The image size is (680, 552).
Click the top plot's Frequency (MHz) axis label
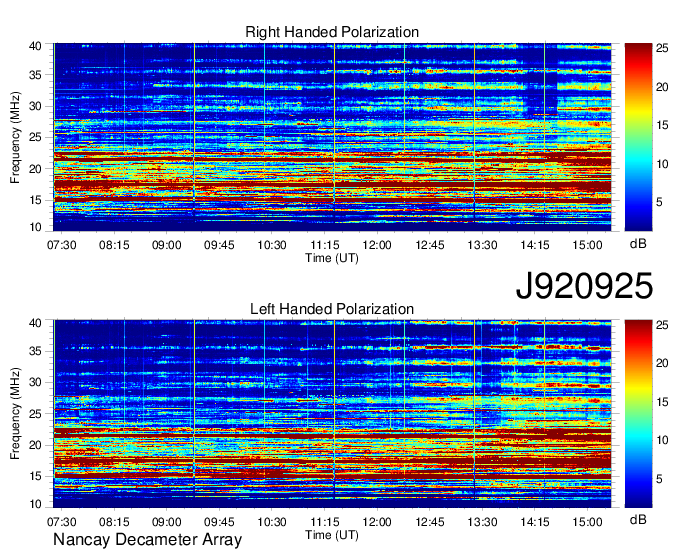[x=15, y=137]
